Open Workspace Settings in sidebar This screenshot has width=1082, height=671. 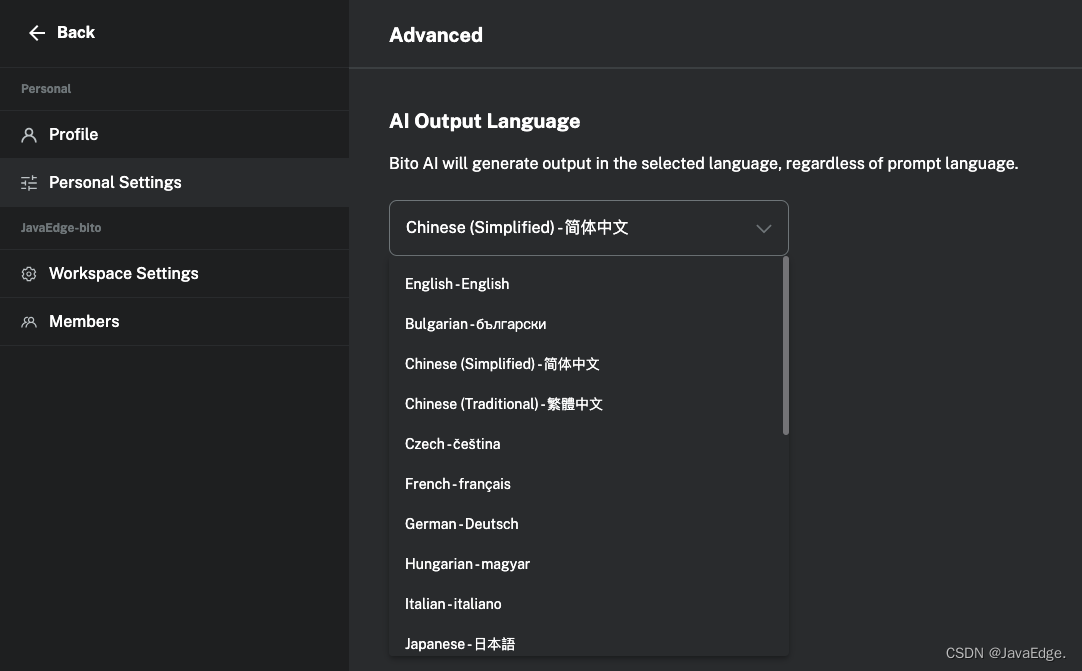tap(175, 273)
